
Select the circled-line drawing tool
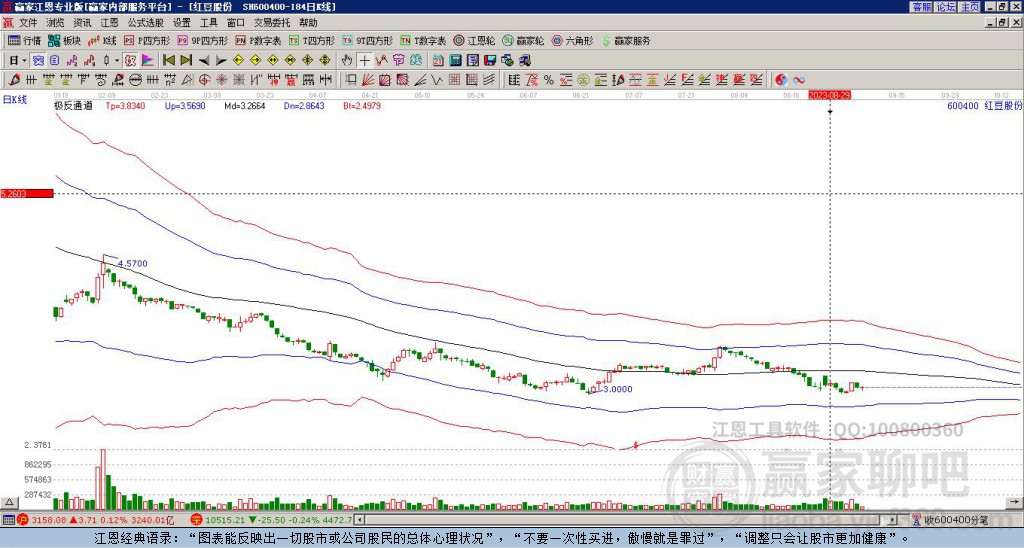135,80
